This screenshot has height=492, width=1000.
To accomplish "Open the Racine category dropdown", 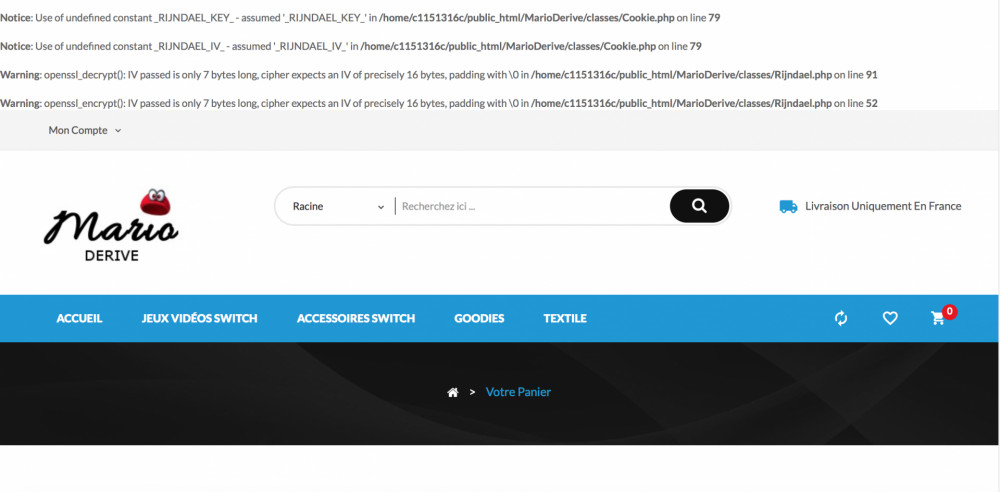I will (x=338, y=207).
